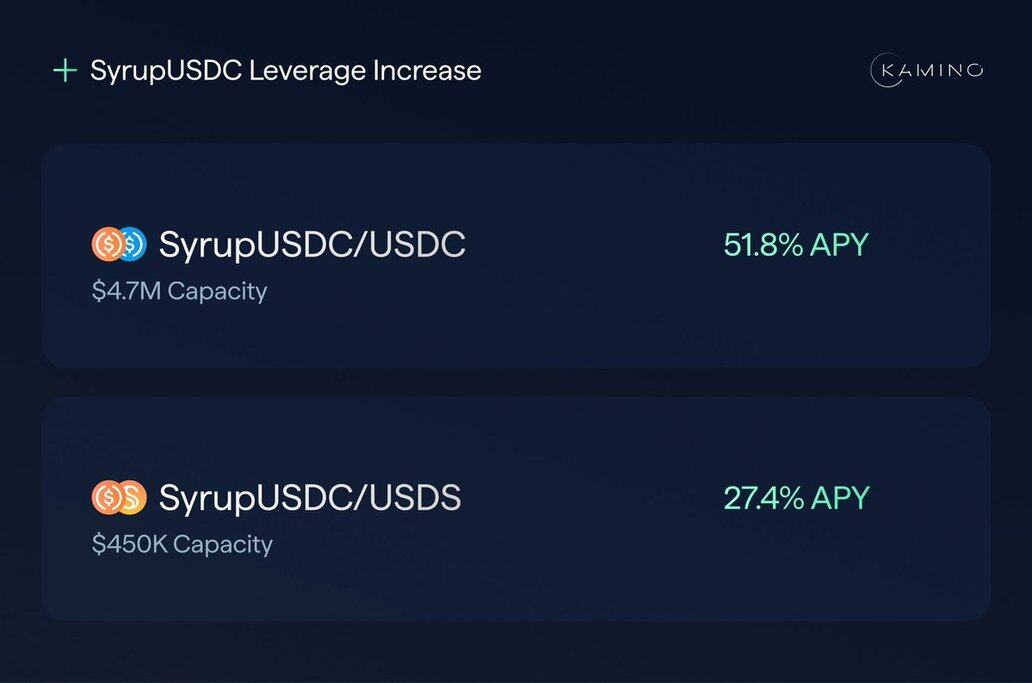1032x683 pixels.
Task: Select the $4.7M Capacity label
Action: click(180, 291)
